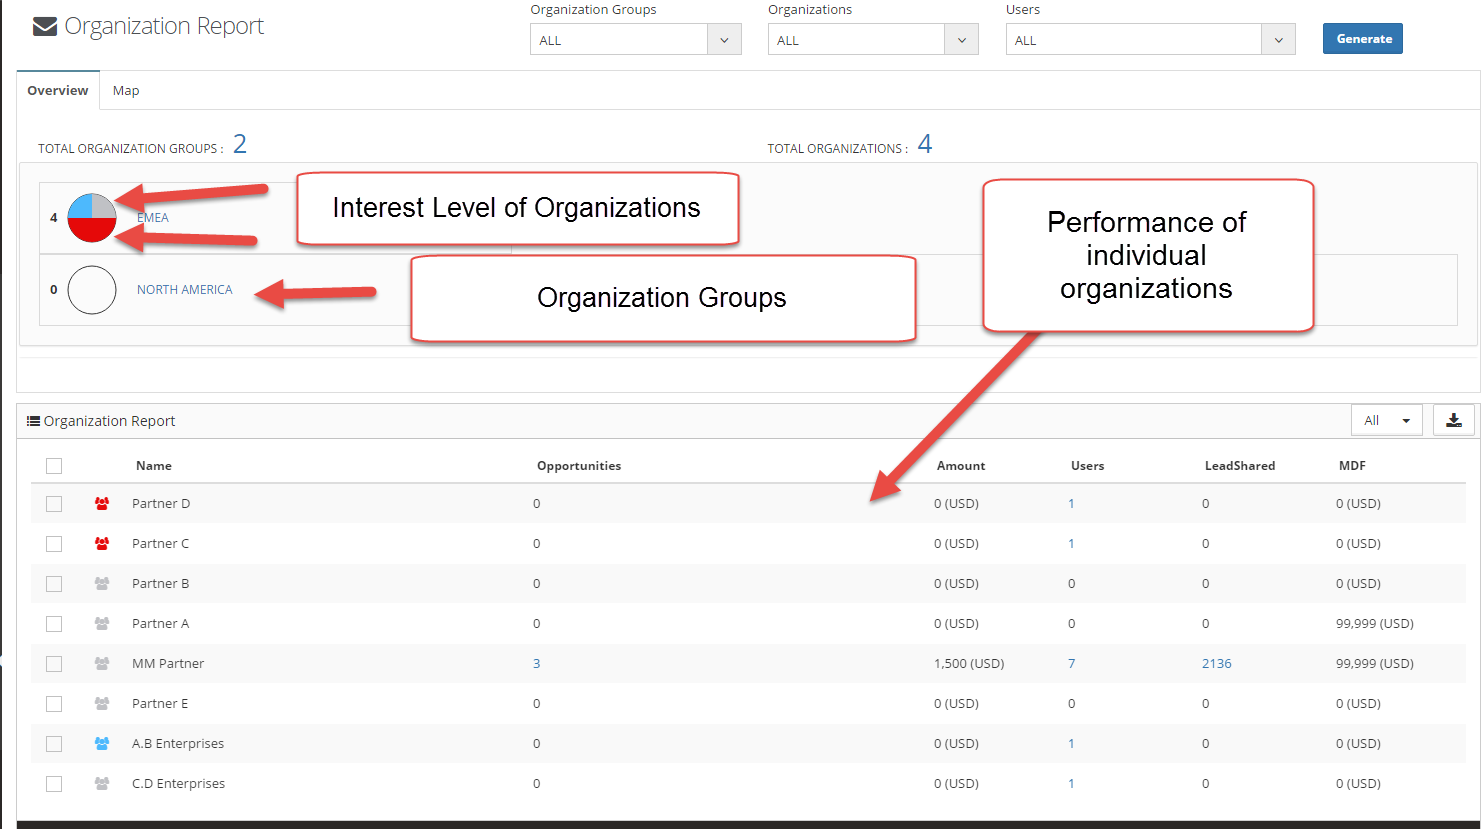
Task: Click the gray group icon for Partner E
Action: pyautogui.click(x=102, y=704)
